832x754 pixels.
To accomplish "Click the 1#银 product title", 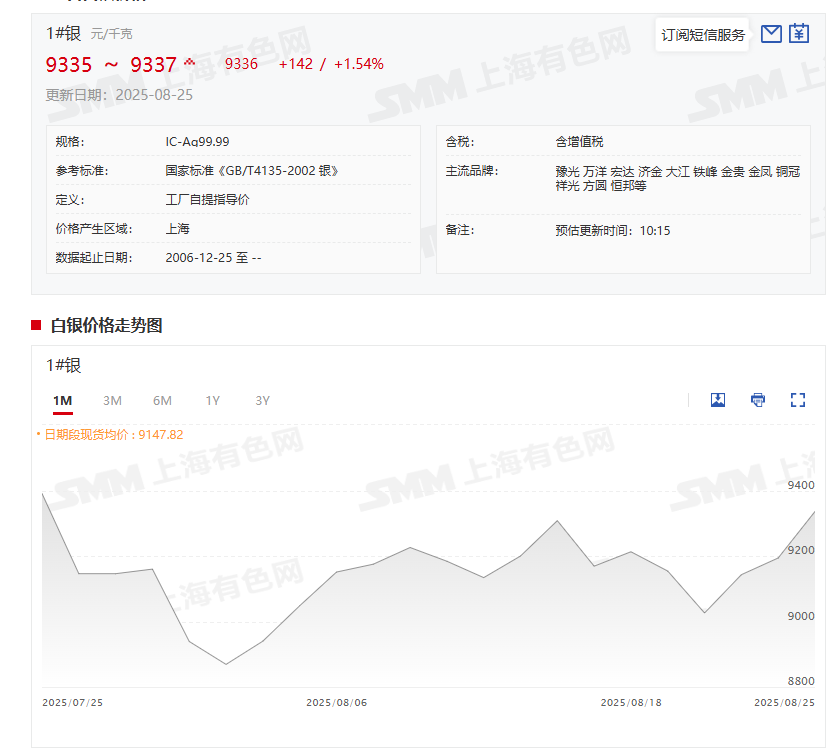I will point(63,33).
